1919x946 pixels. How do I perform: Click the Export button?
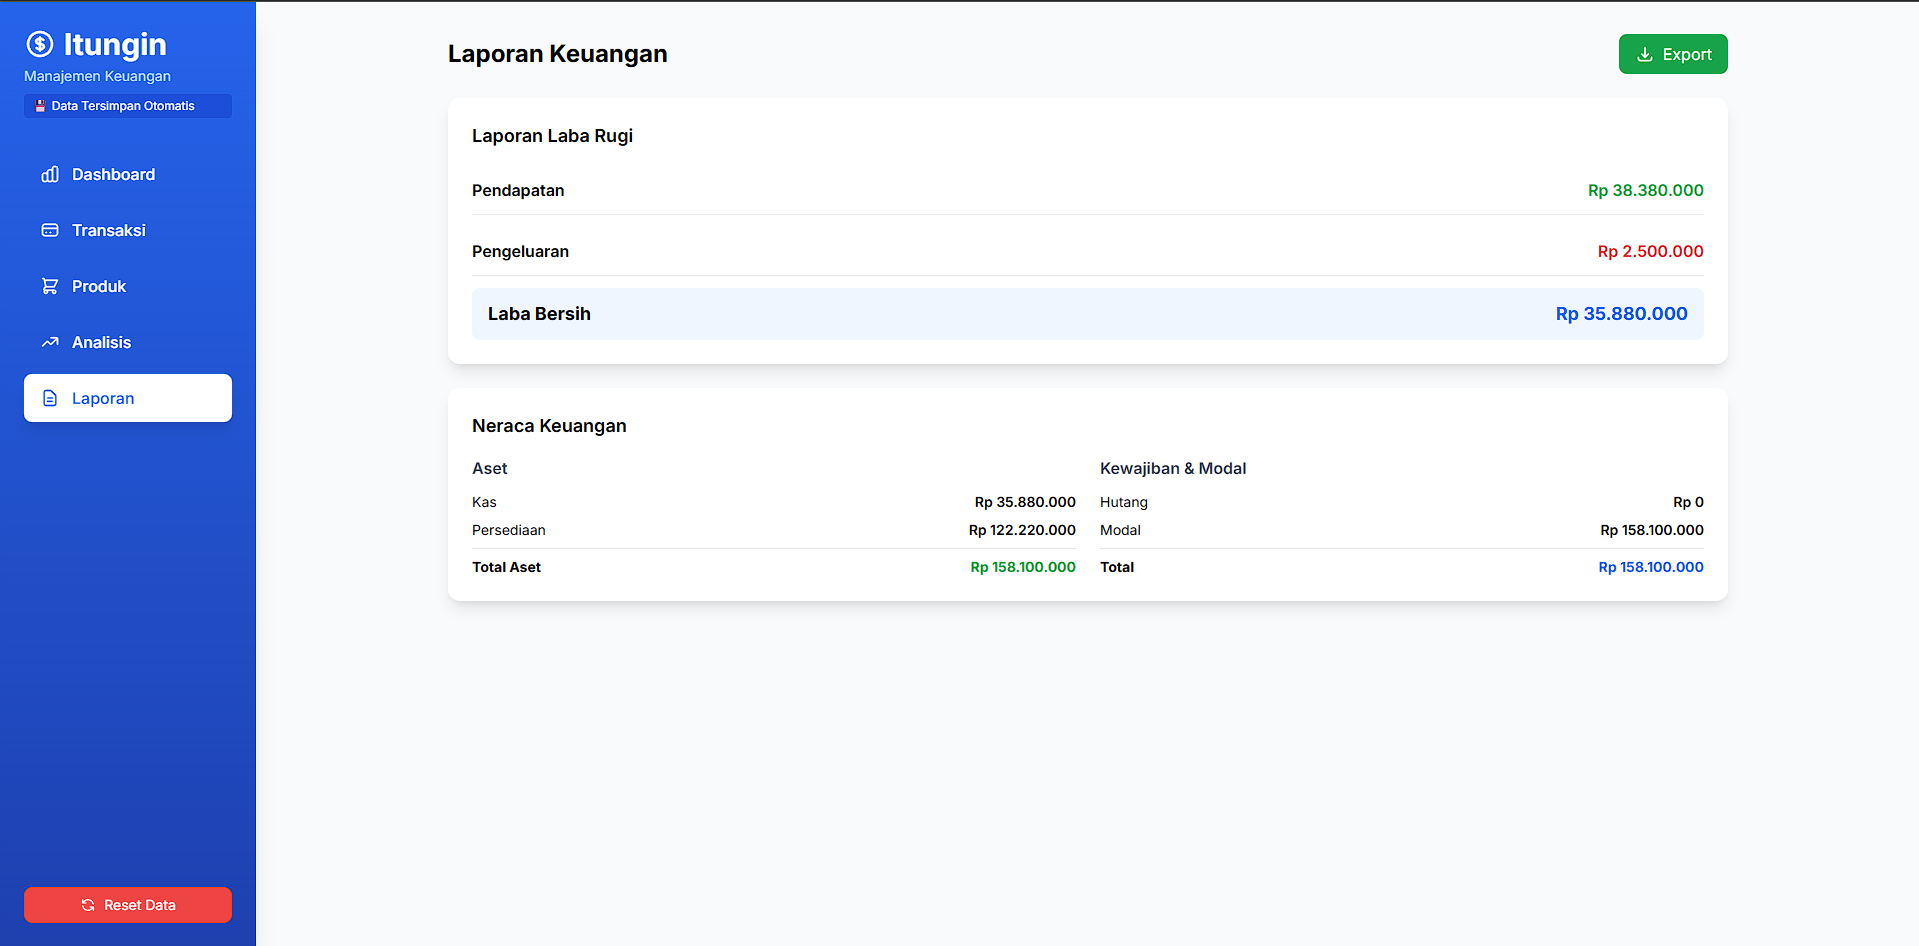pyautogui.click(x=1672, y=54)
